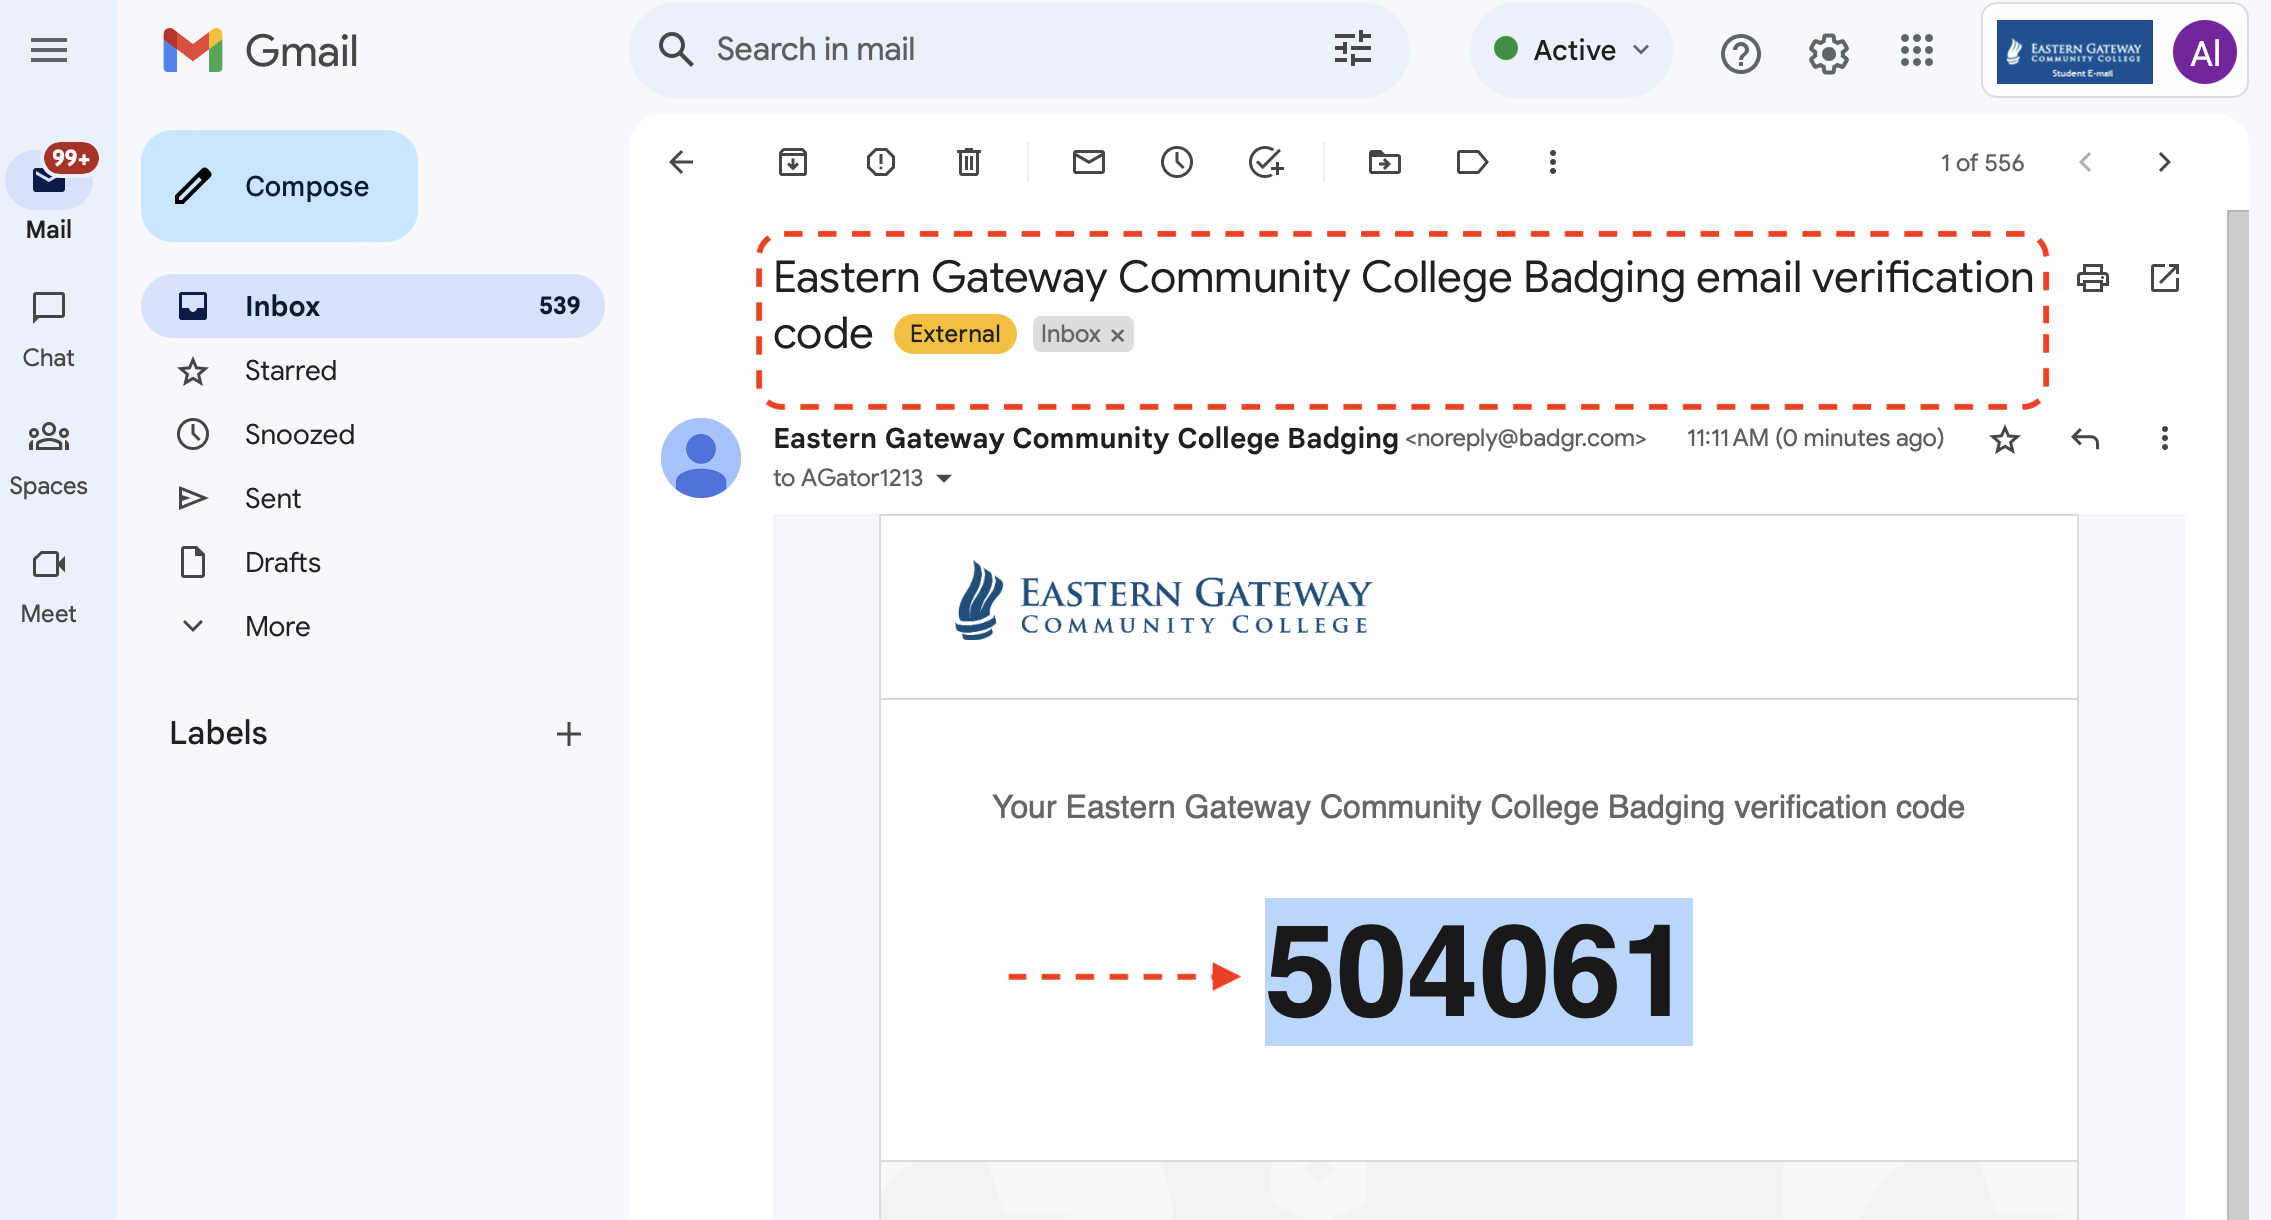The image size is (2271, 1220).
Task: Click the Search in mail field
Action: tap(1010, 50)
